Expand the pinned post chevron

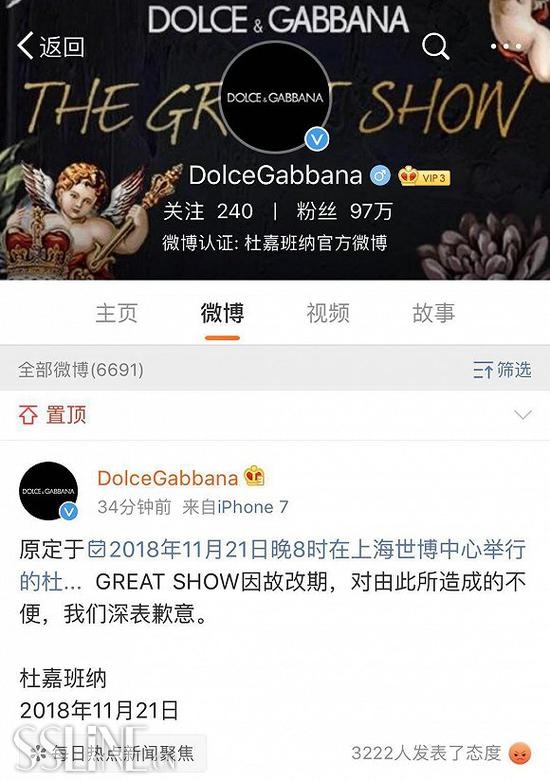point(523,414)
